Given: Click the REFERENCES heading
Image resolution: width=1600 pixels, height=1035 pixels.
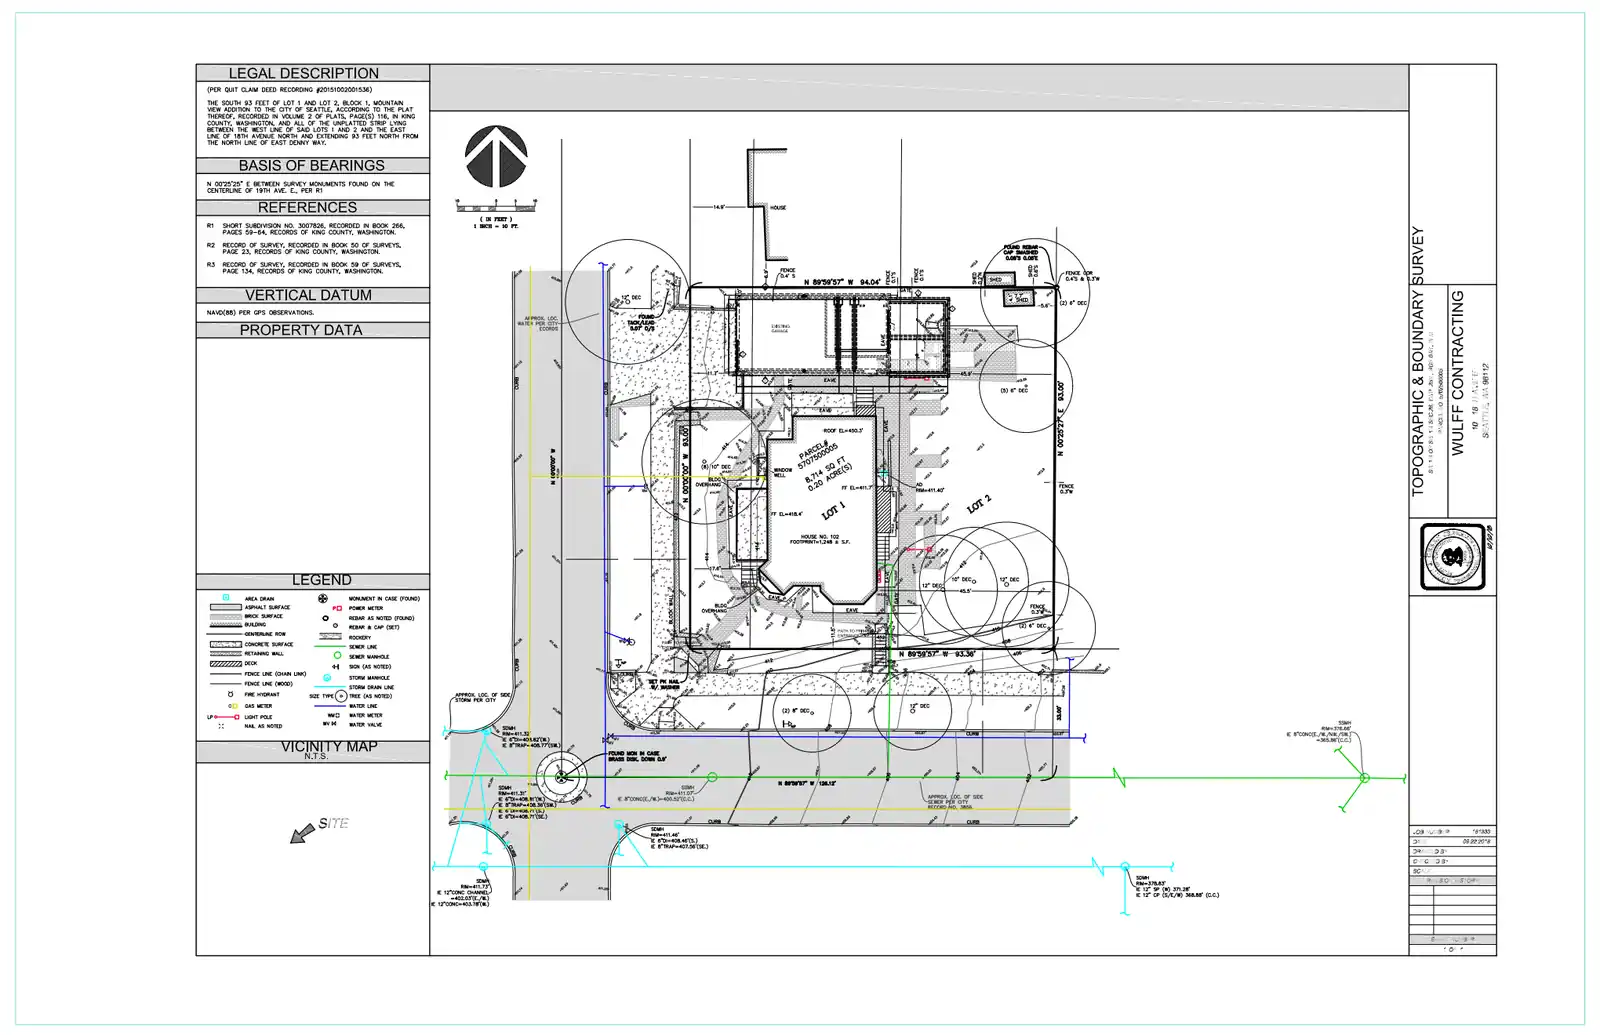Looking at the screenshot, I should pyautogui.click(x=307, y=207).
